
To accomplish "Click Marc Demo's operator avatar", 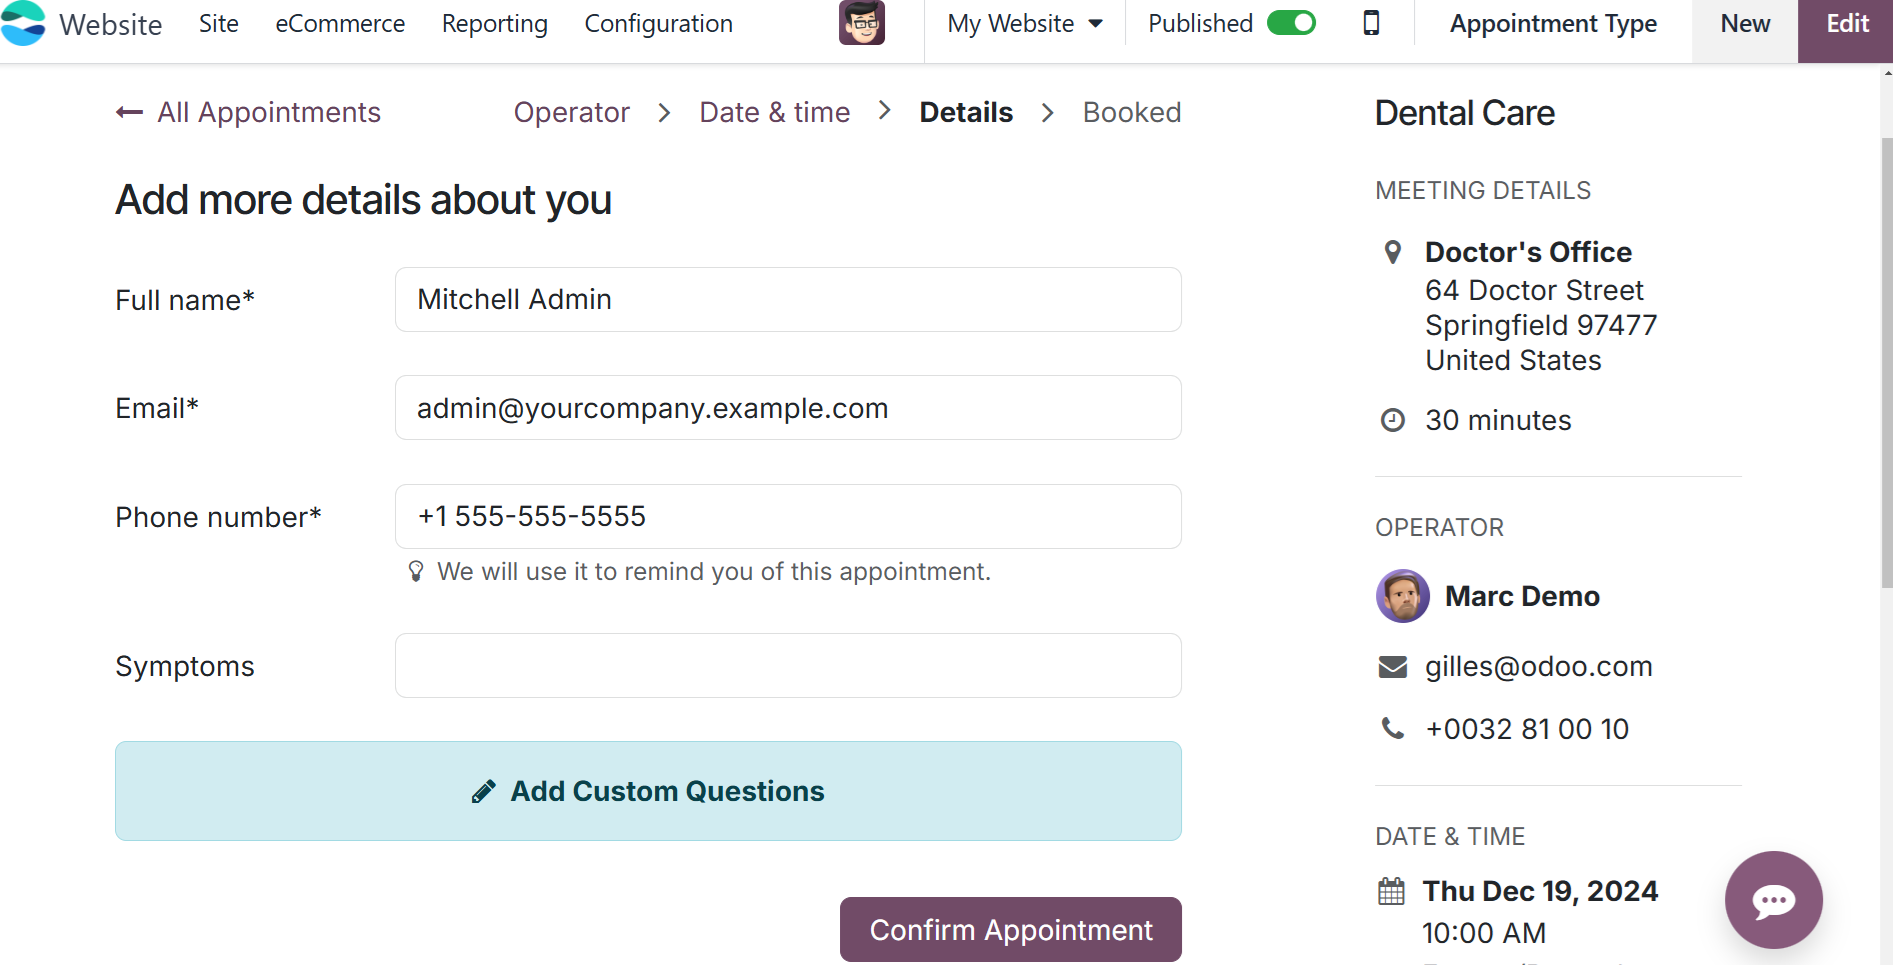I will click(x=1402, y=596).
